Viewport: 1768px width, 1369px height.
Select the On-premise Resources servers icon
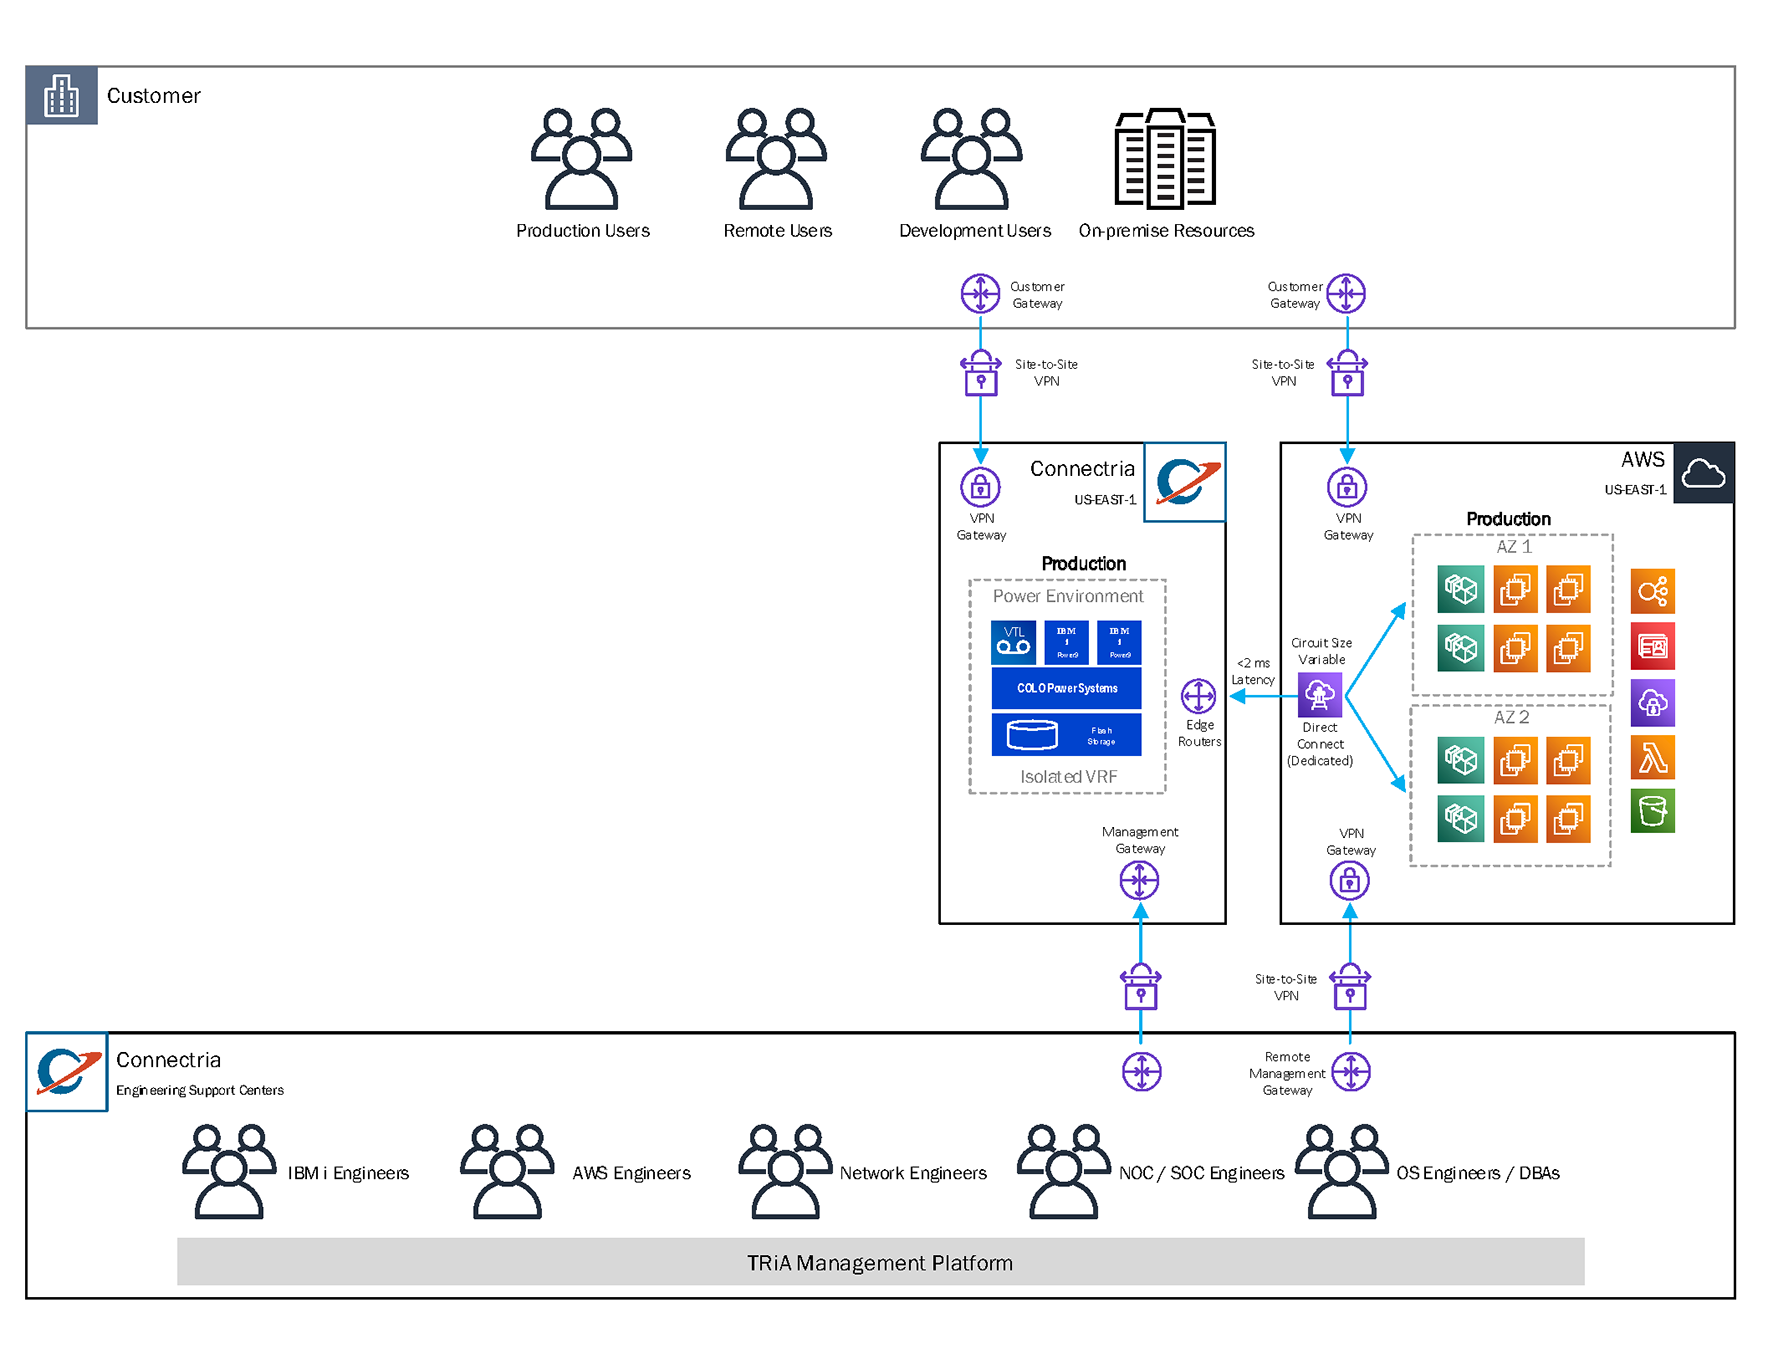[1165, 158]
